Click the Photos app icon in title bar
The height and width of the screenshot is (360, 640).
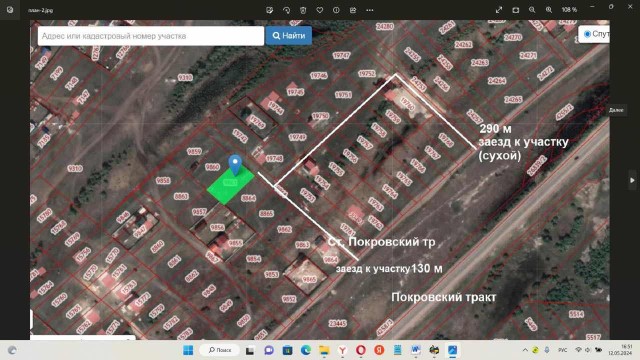(10, 10)
